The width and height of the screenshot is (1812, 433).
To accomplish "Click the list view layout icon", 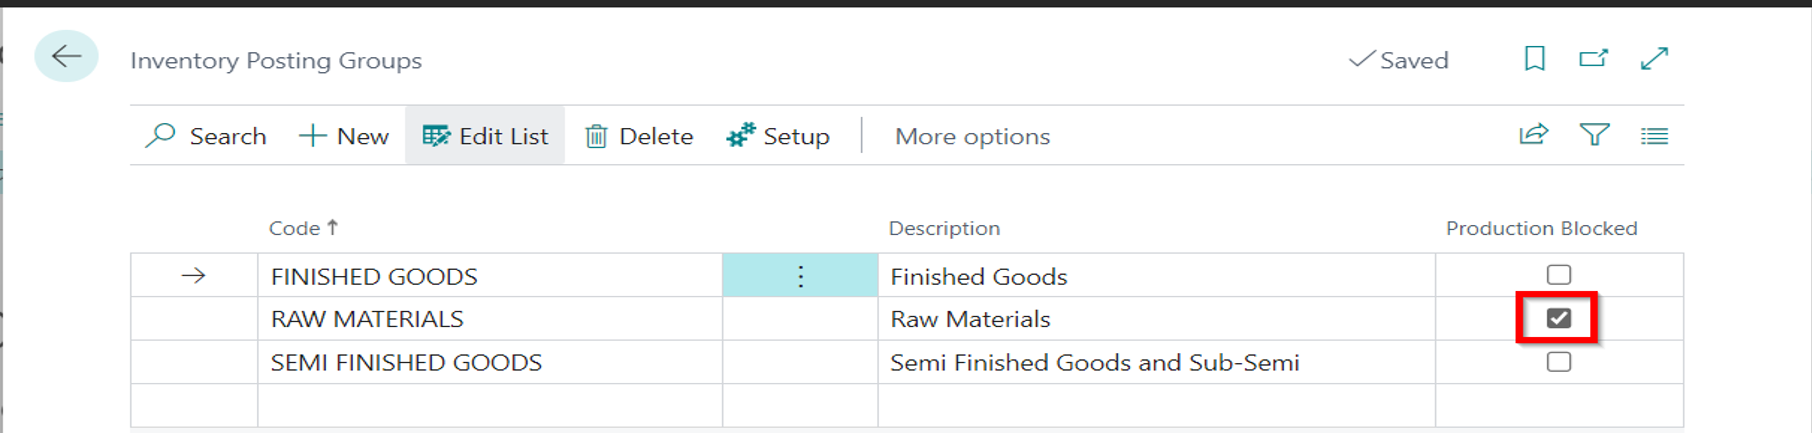I will [1654, 136].
